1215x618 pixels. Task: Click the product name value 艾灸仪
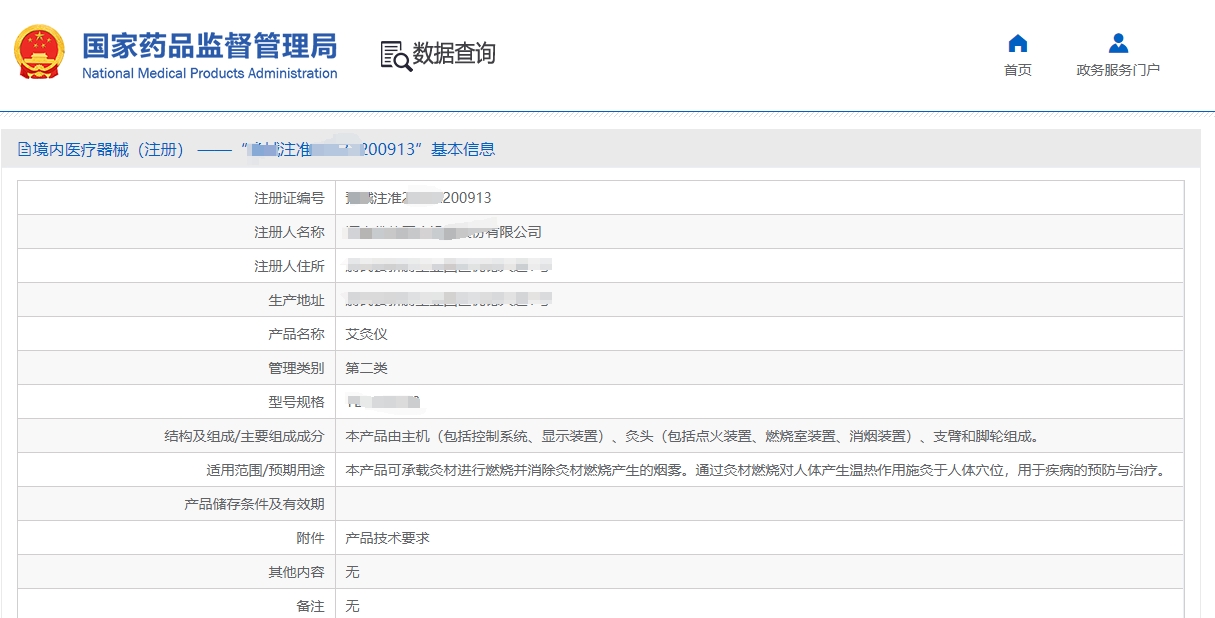coord(366,334)
